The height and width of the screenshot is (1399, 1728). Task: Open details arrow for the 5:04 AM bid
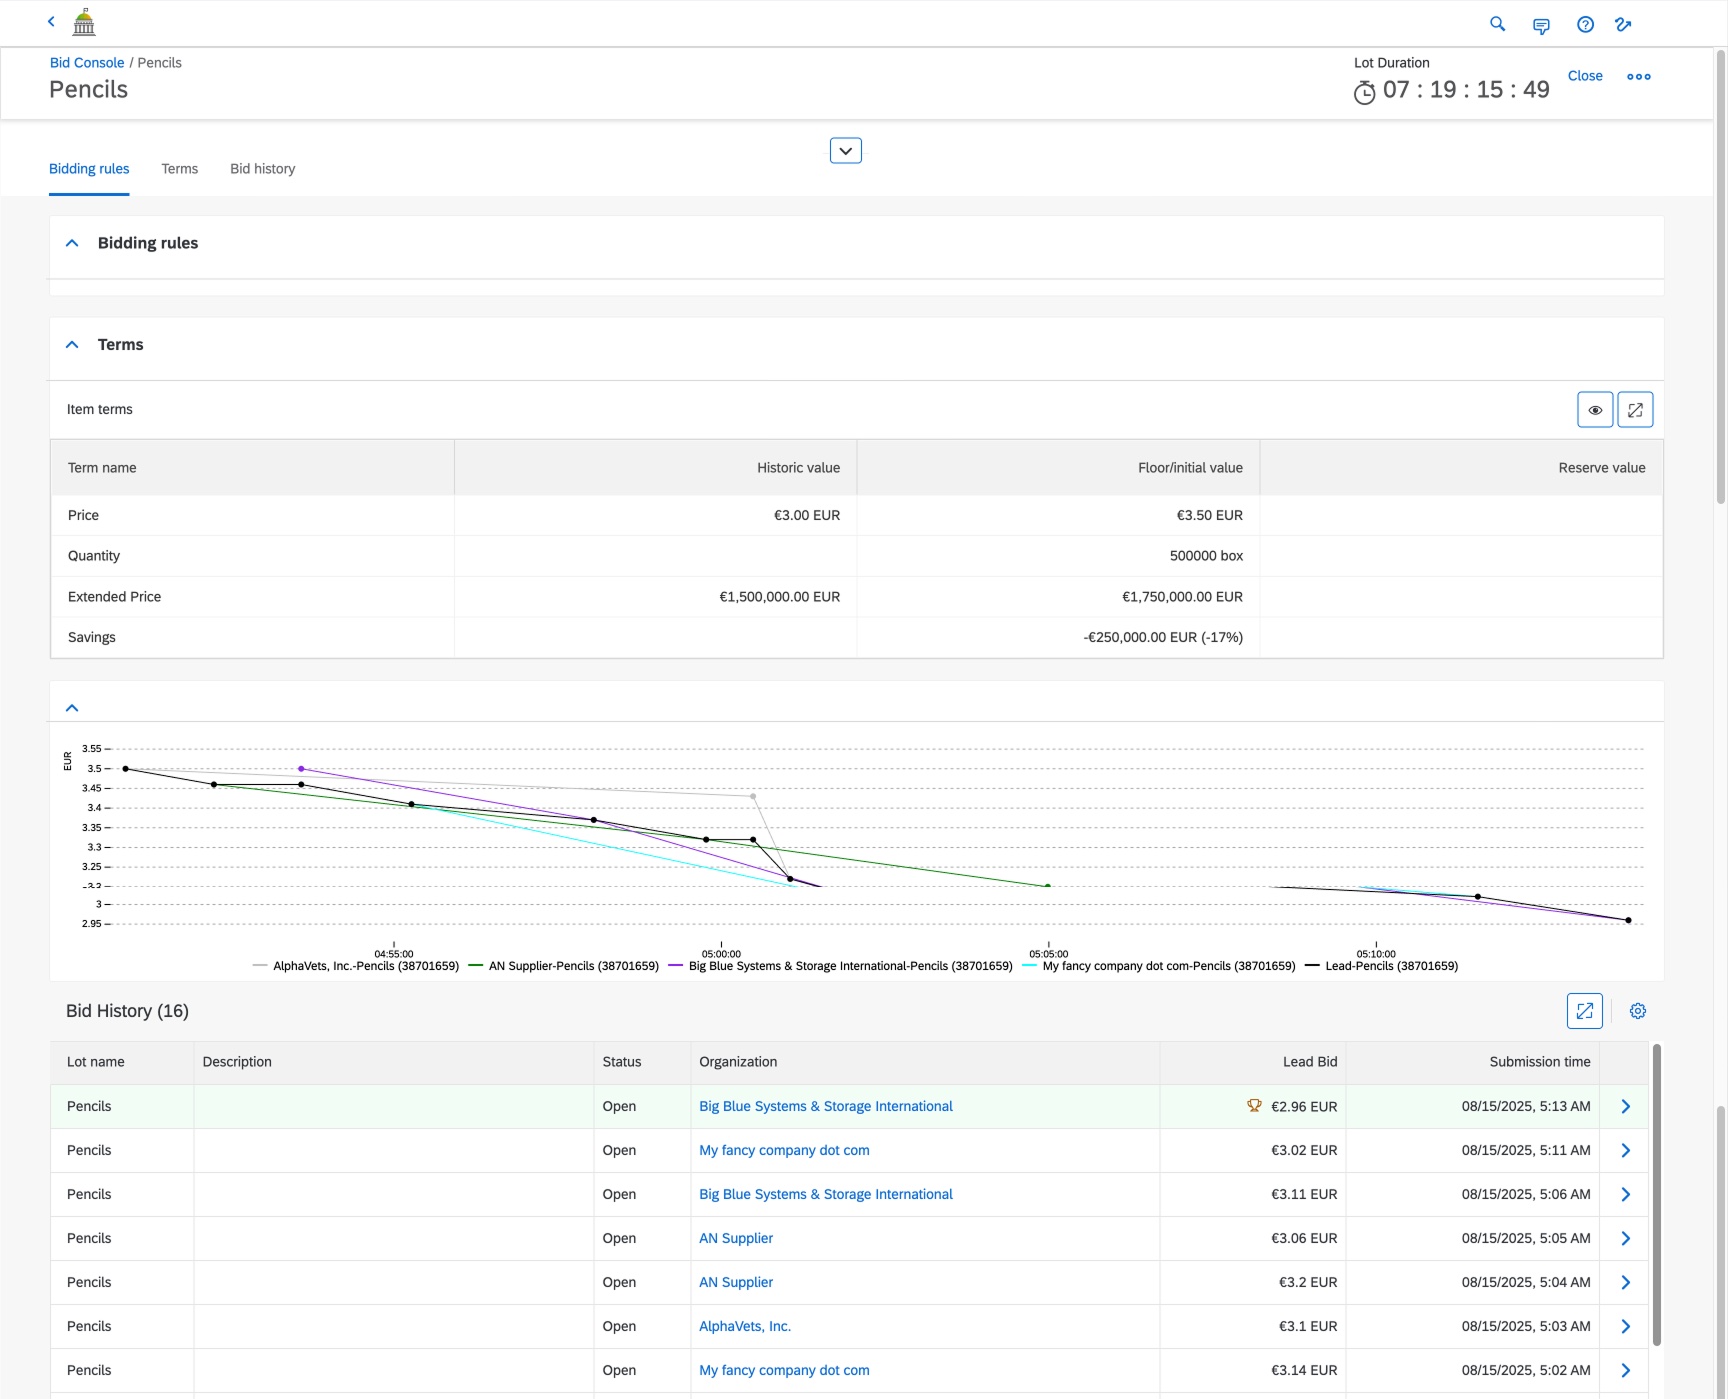click(x=1626, y=1282)
